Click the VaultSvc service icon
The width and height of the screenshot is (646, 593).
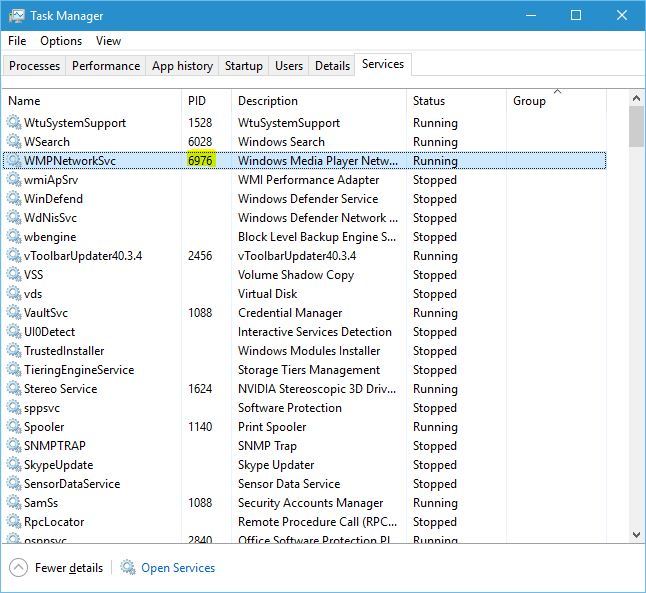tap(14, 312)
